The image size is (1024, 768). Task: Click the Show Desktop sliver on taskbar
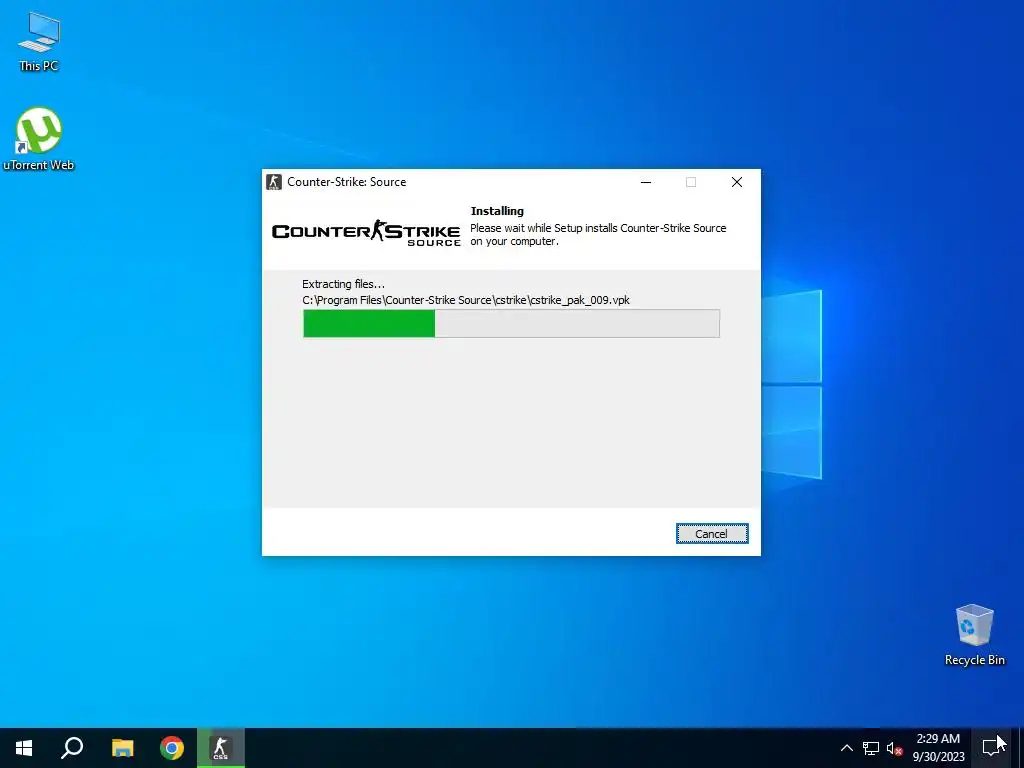tap(1021, 748)
